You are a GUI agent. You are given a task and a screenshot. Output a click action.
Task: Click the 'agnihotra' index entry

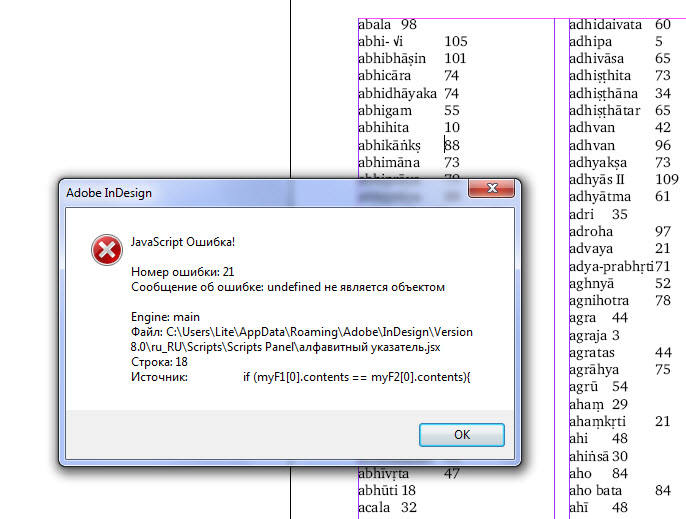pos(599,301)
